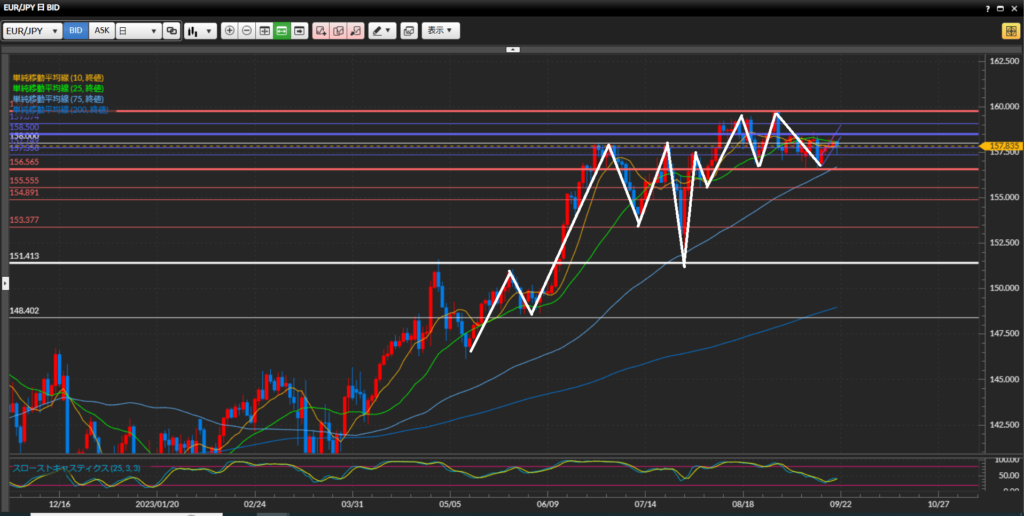1024x516 pixels.
Task: Click the first pink order icon
Action: pos(321,31)
